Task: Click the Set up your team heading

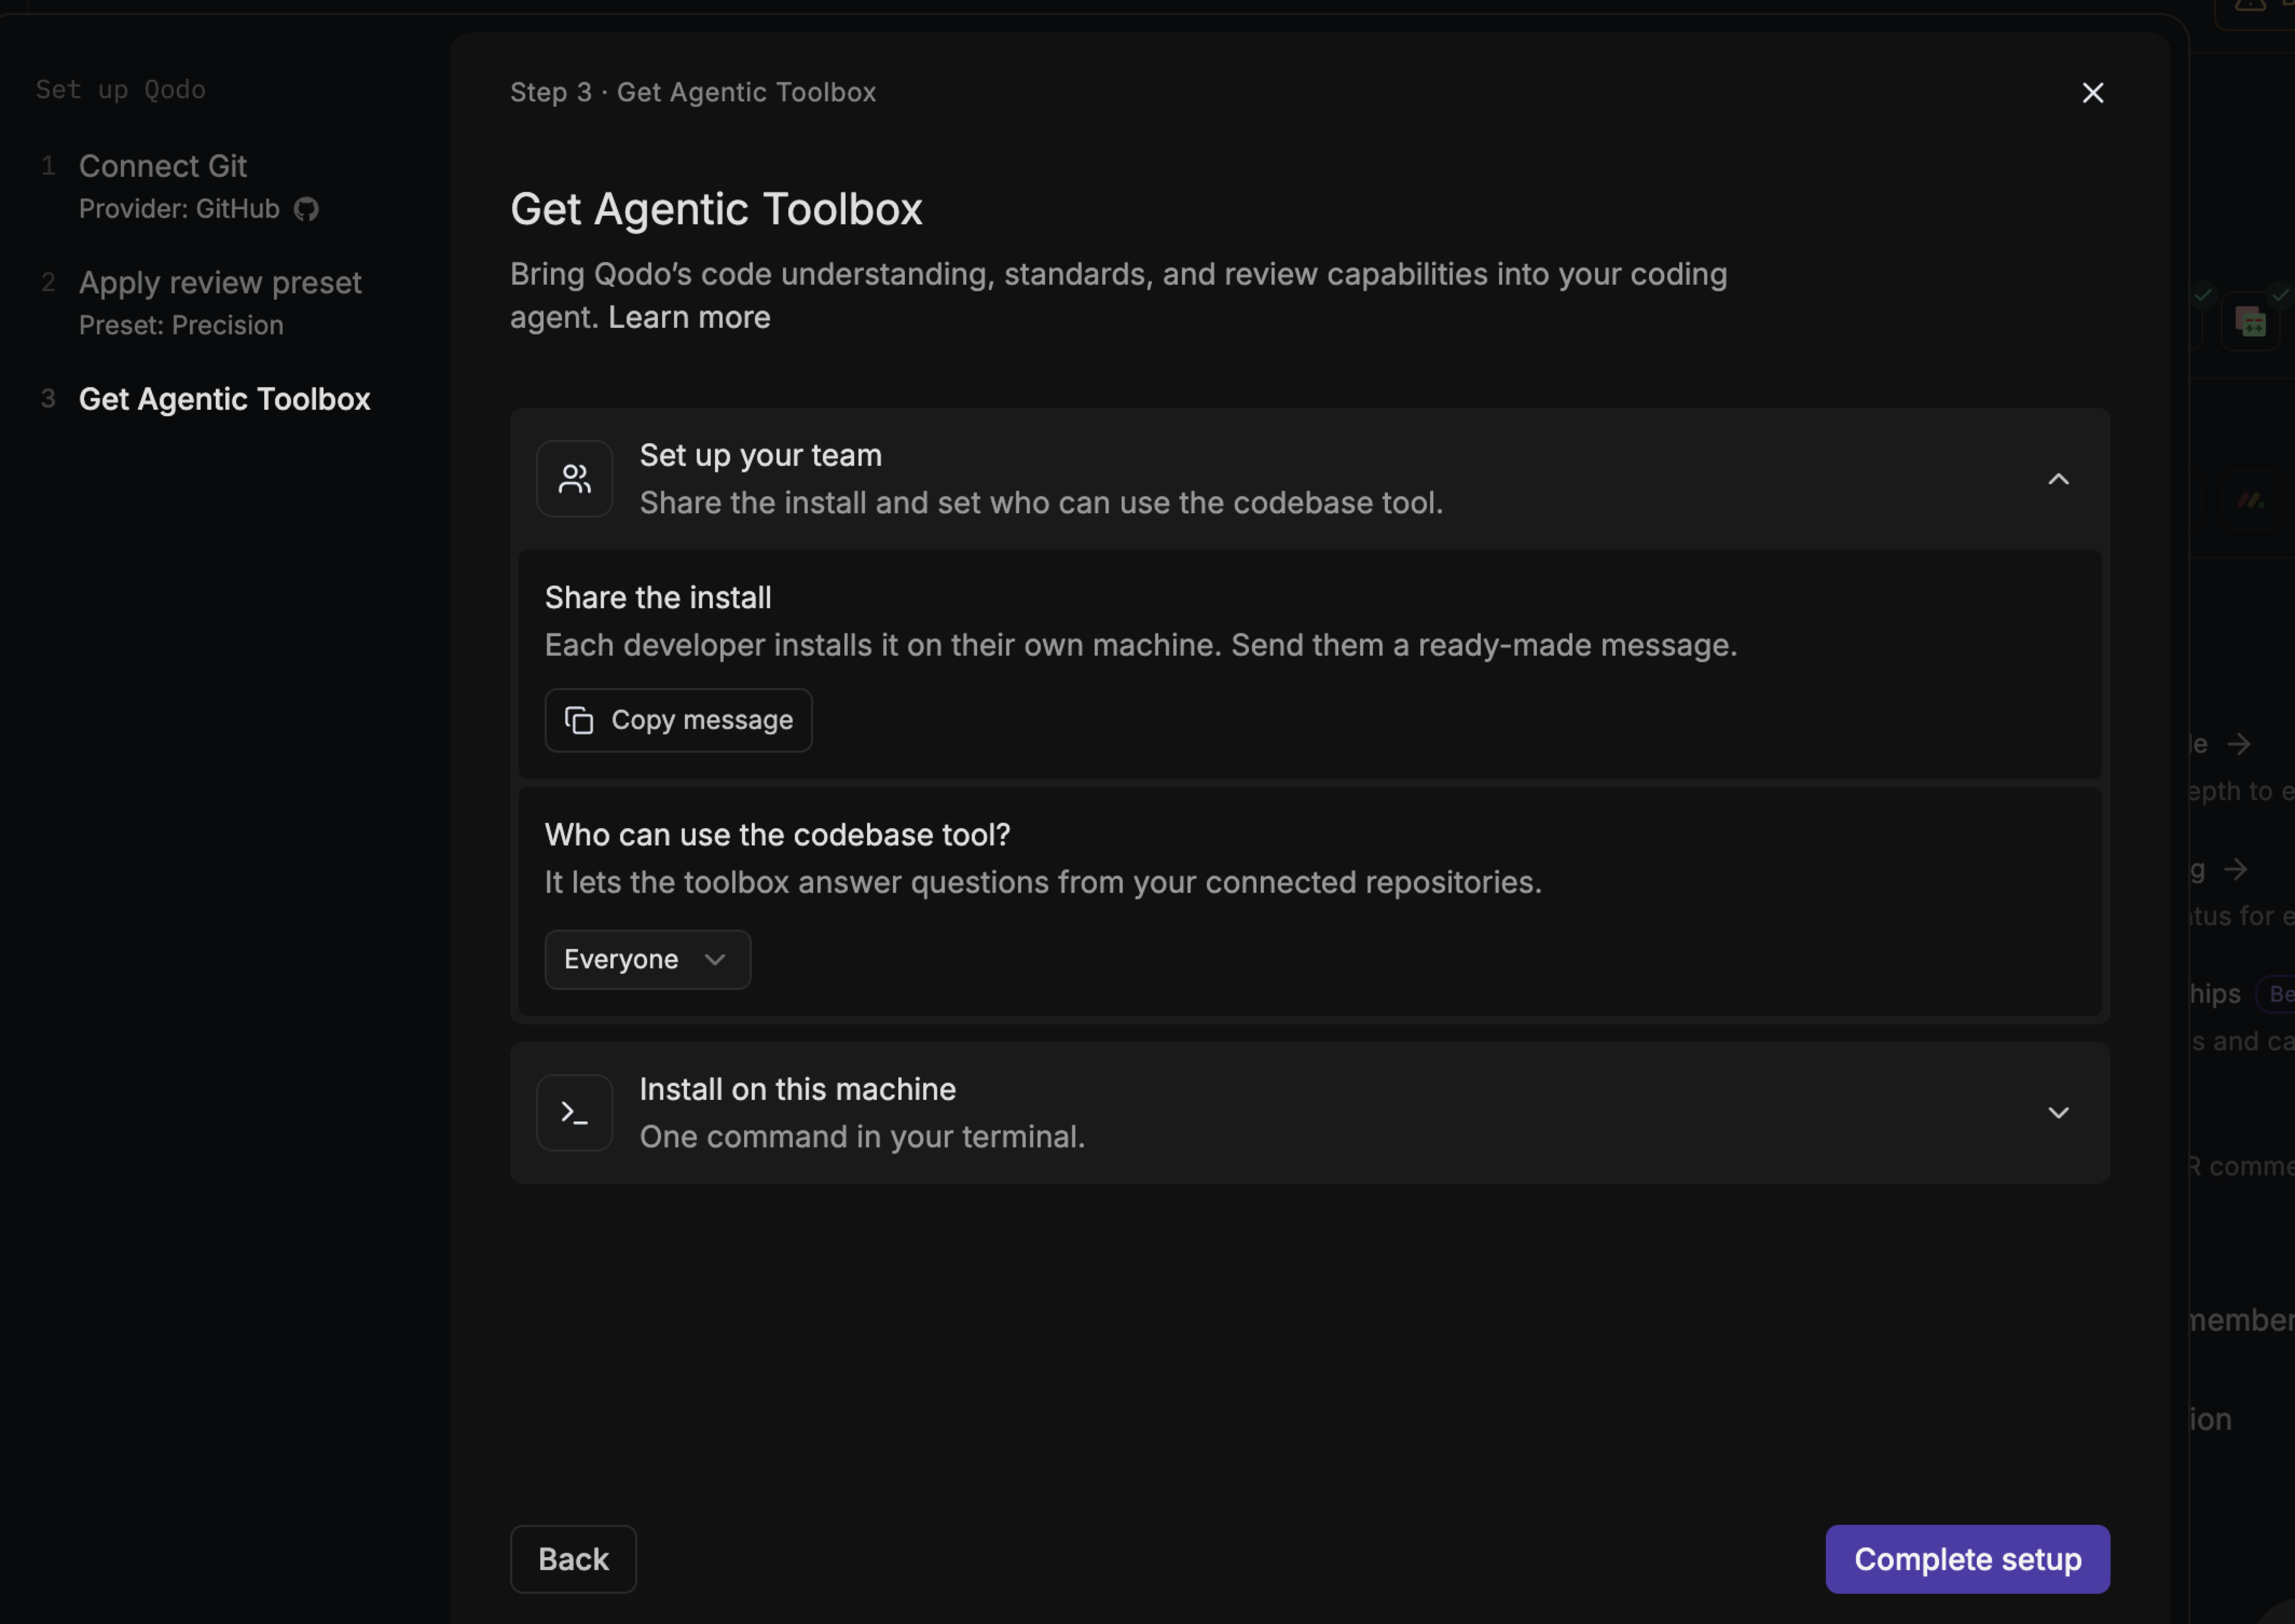Action: click(x=760, y=456)
